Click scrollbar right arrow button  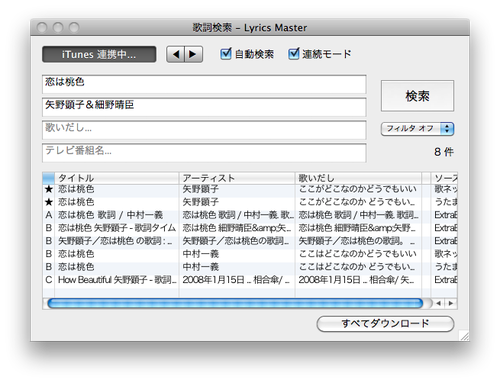(x=451, y=303)
